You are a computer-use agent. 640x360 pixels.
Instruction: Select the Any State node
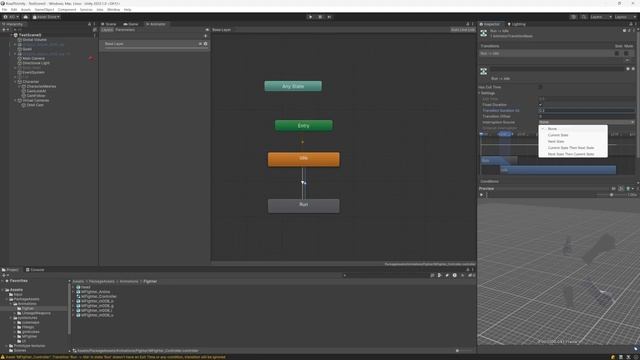(293, 86)
